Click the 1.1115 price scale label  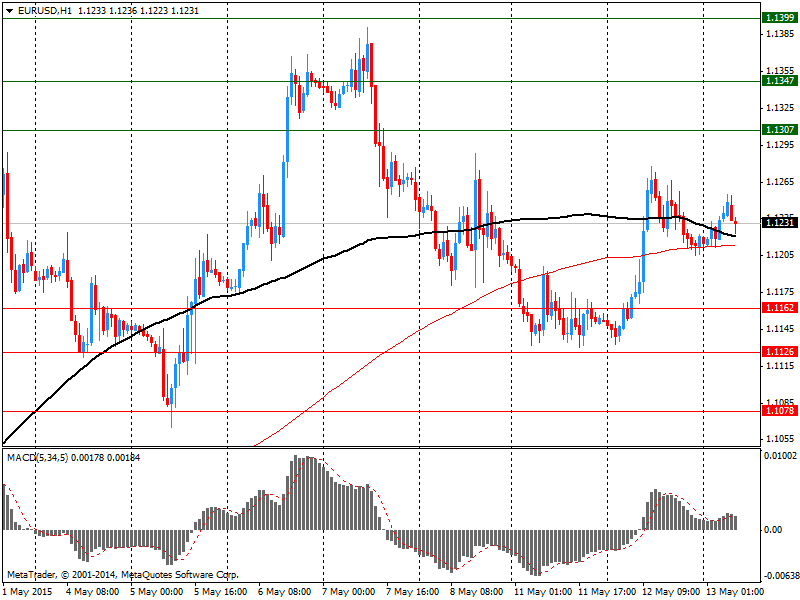[x=780, y=366]
